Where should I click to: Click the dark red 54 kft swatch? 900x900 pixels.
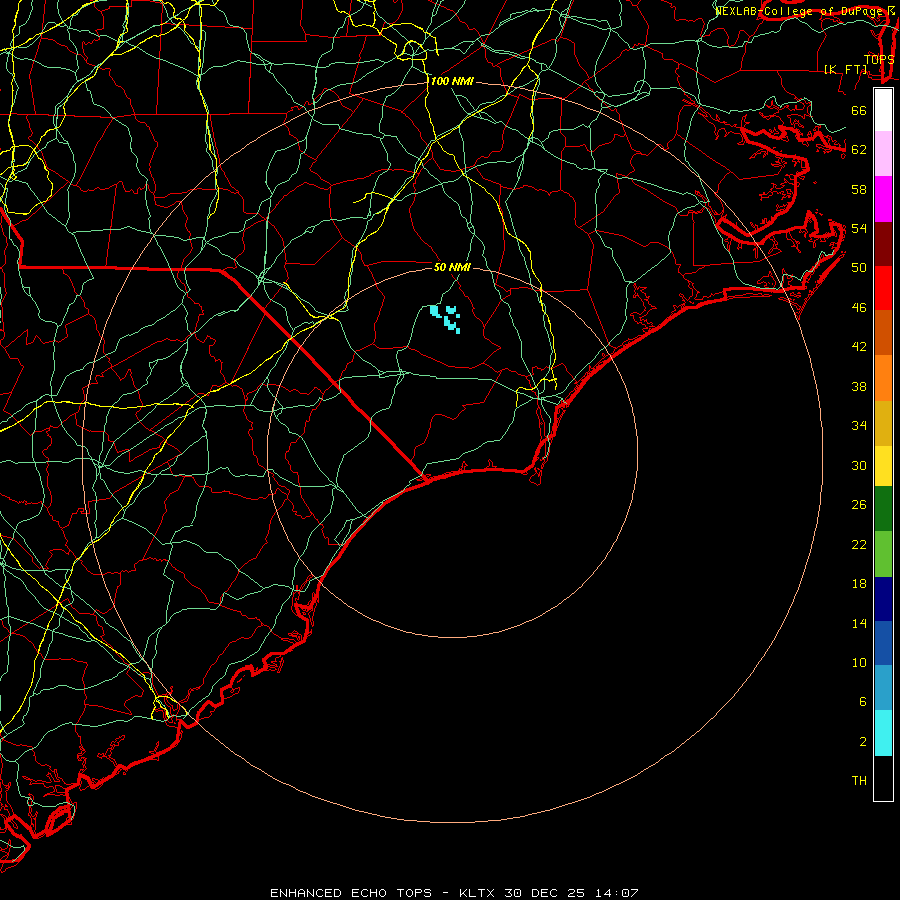click(x=883, y=244)
